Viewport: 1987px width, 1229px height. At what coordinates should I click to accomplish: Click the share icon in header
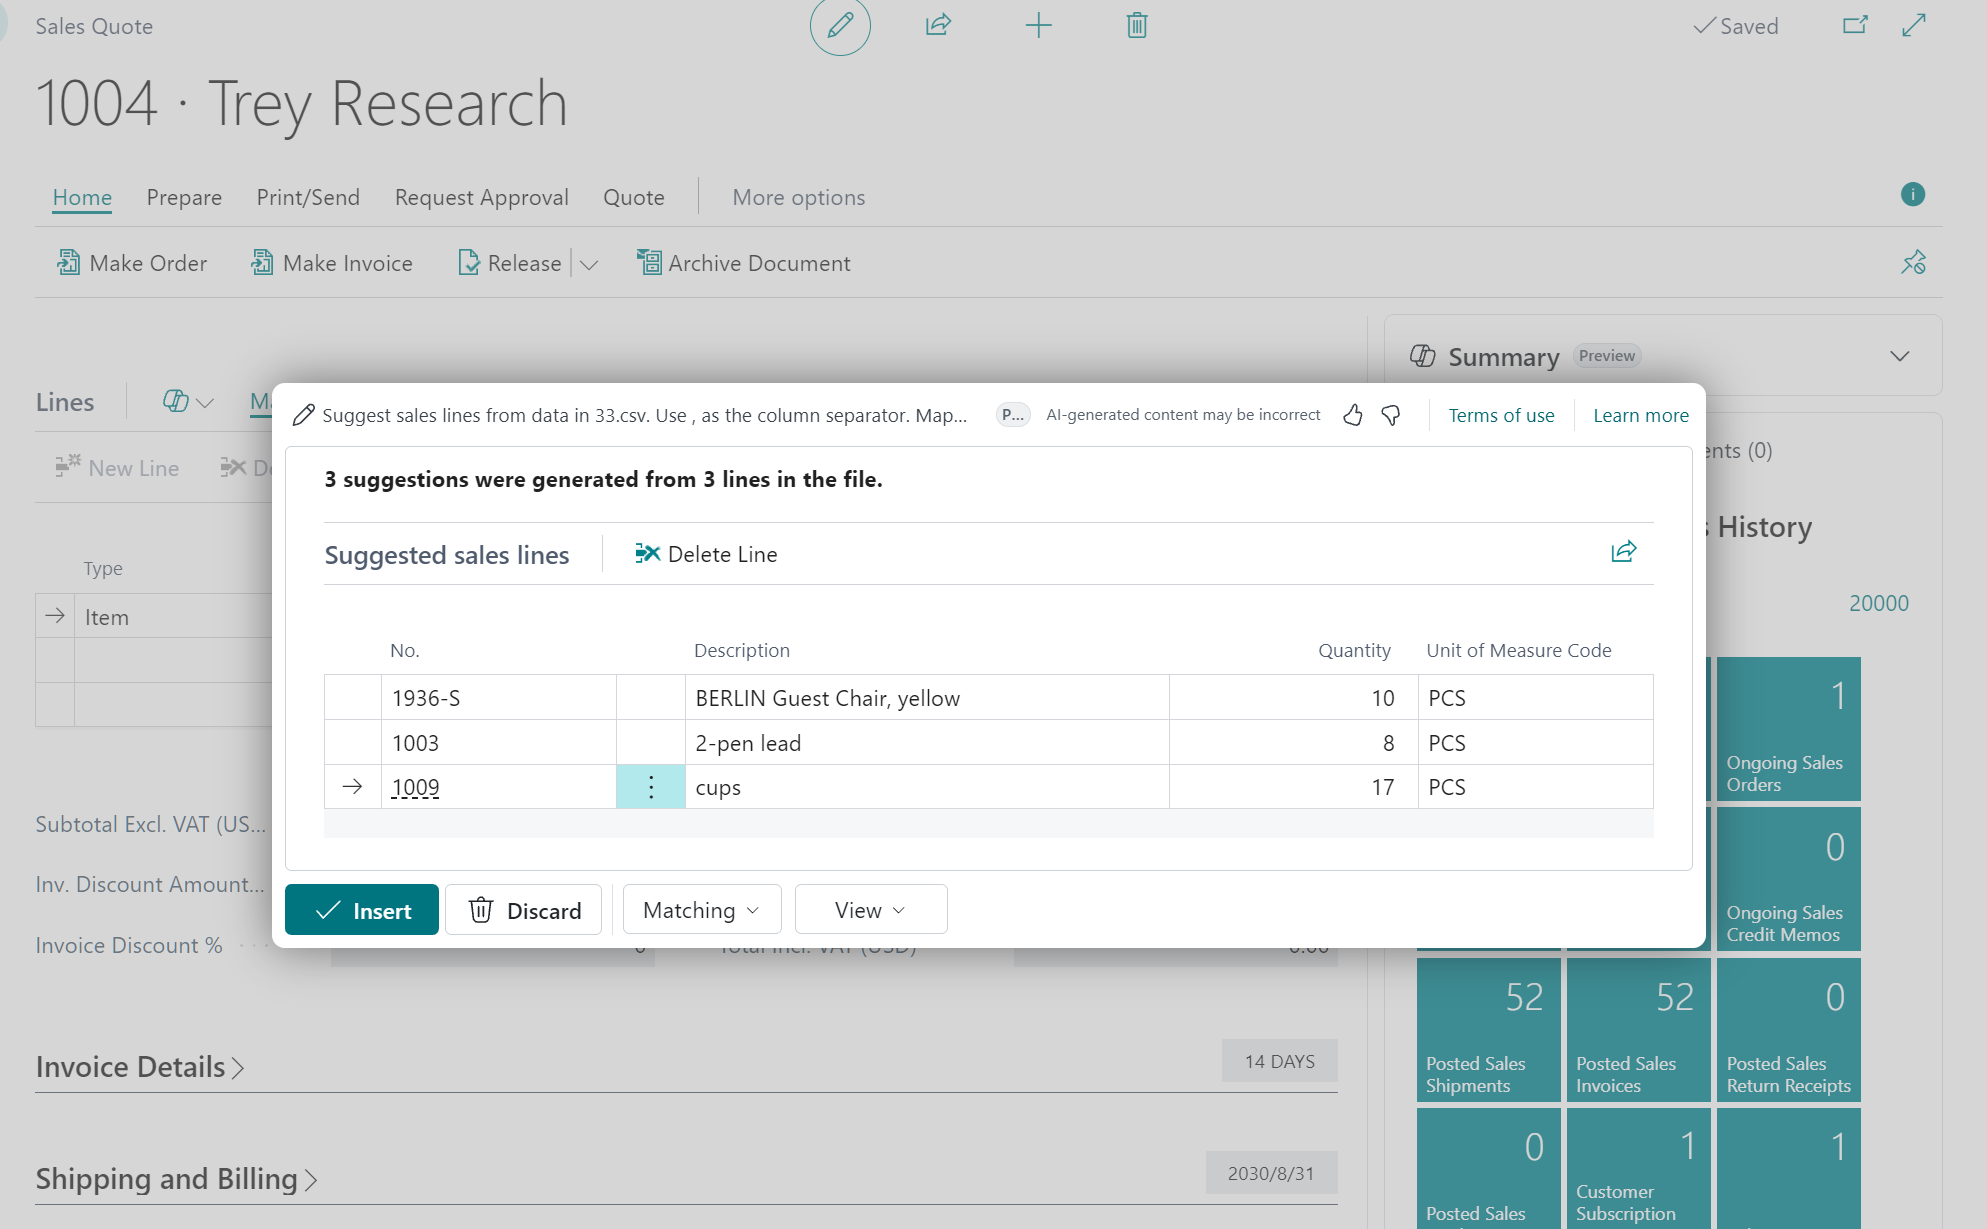(938, 25)
